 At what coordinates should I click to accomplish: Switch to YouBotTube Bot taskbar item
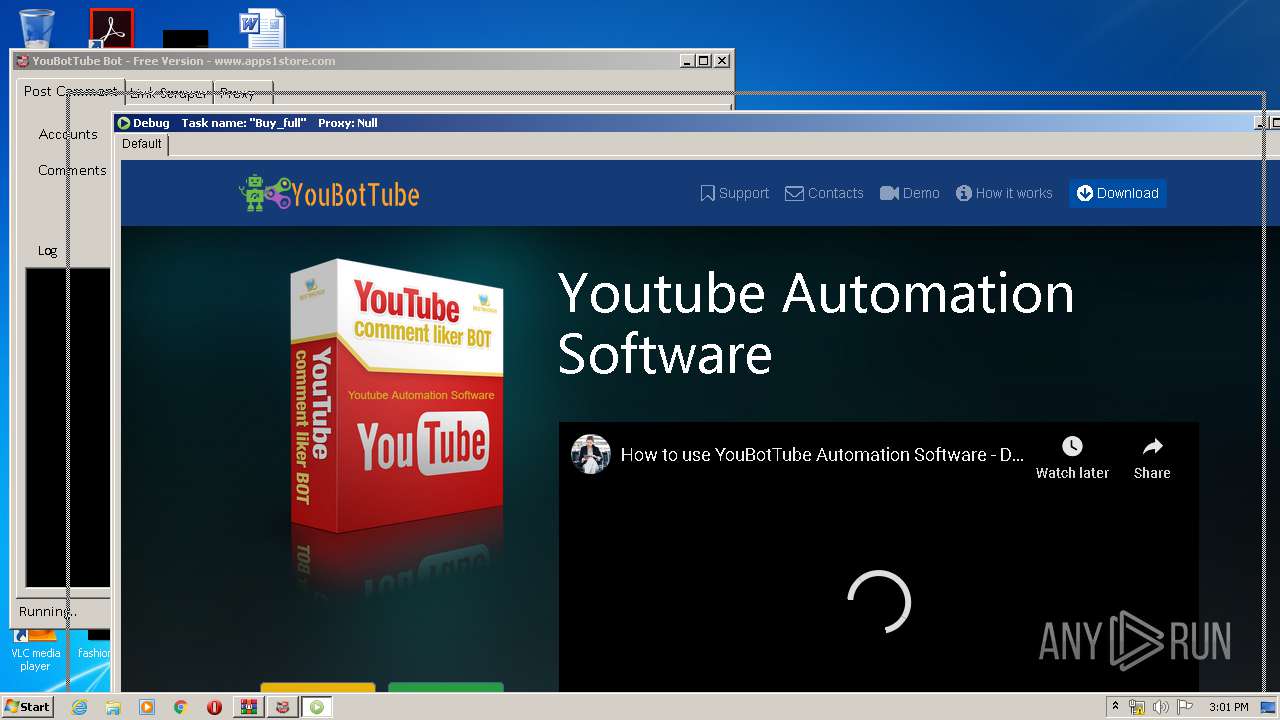pos(283,707)
